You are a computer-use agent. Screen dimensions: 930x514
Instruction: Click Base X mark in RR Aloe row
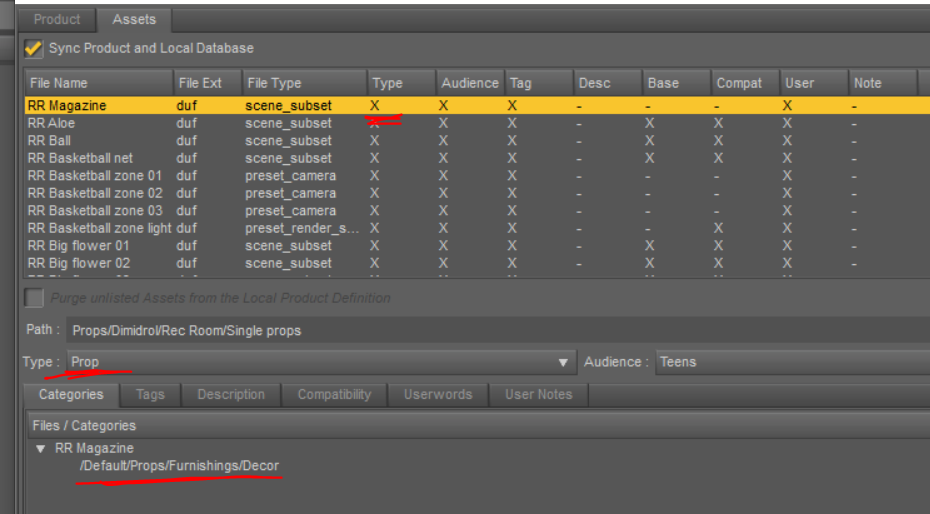[x=649, y=123]
